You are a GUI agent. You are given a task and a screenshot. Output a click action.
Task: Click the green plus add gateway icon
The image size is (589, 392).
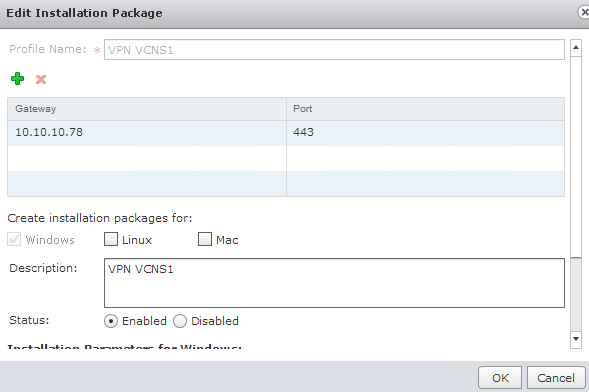click(x=18, y=79)
